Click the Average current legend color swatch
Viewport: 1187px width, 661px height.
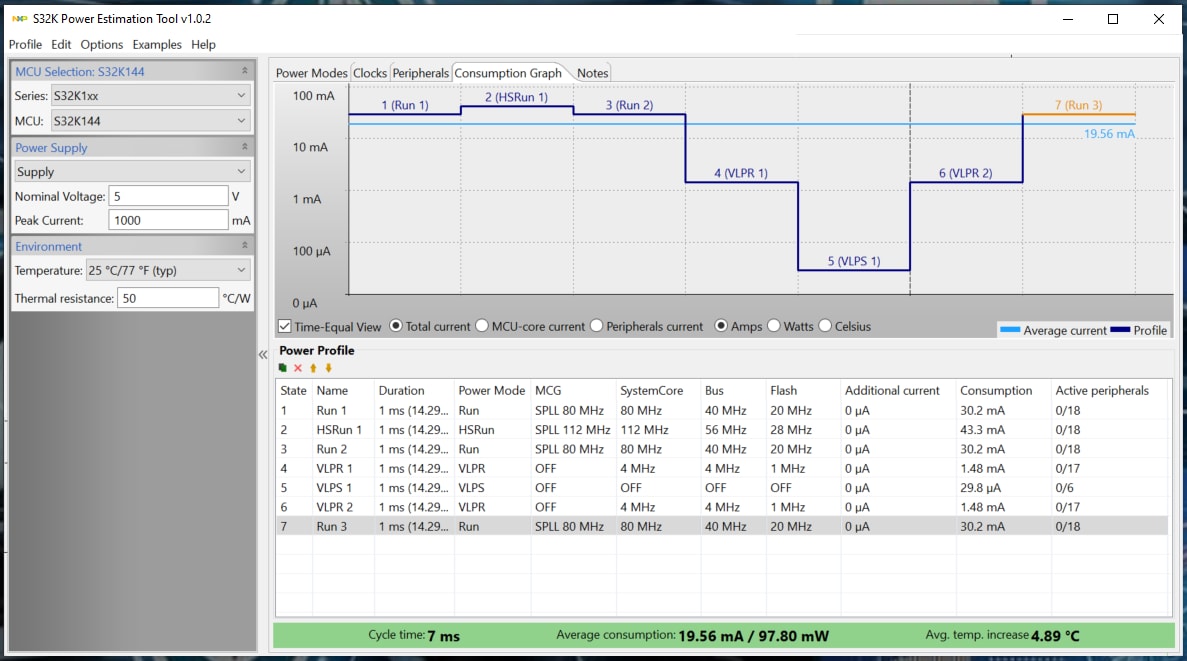[1009, 330]
